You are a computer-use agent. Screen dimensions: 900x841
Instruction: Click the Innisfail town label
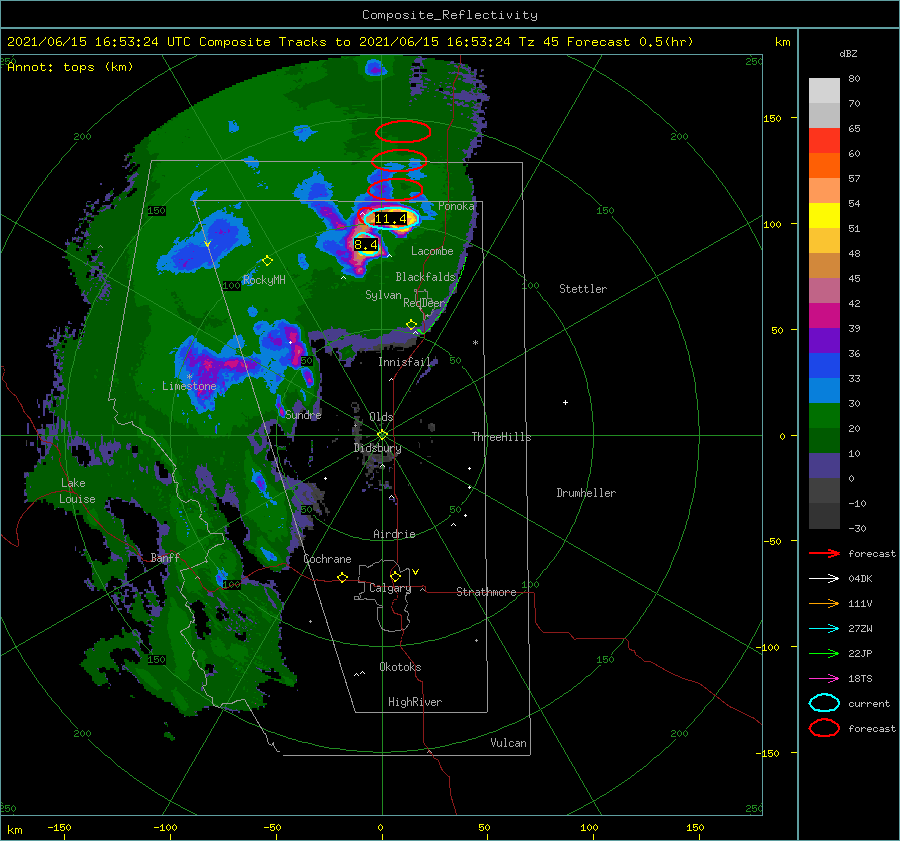coord(404,362)
